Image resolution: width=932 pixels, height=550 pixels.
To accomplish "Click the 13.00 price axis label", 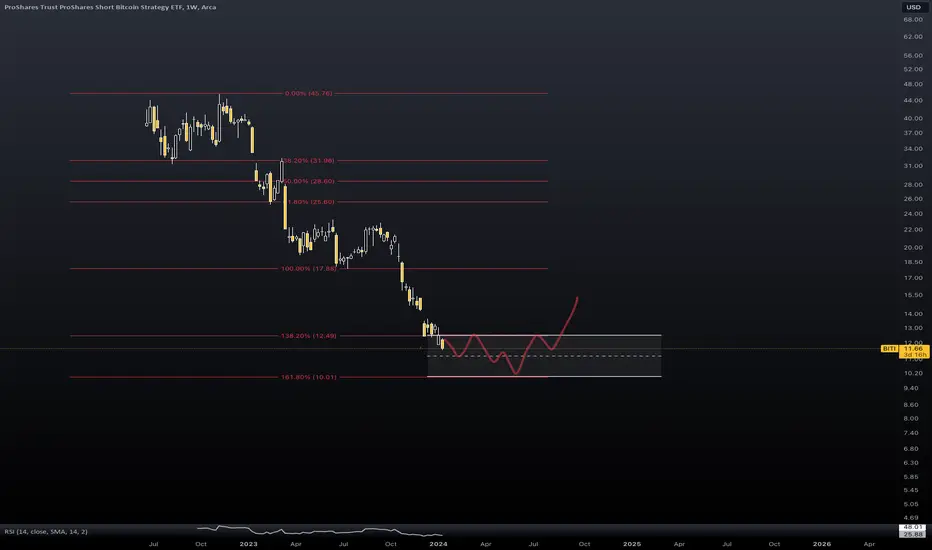I will coord(913,328).
